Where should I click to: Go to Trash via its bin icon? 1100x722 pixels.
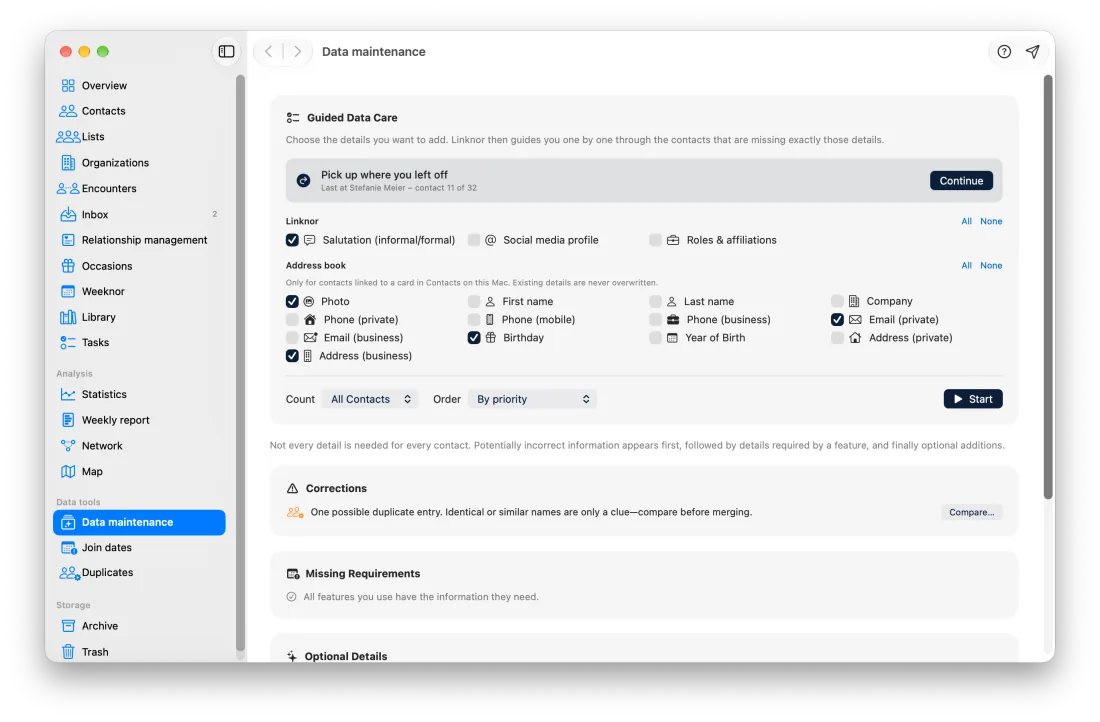(x=68, y=652)
